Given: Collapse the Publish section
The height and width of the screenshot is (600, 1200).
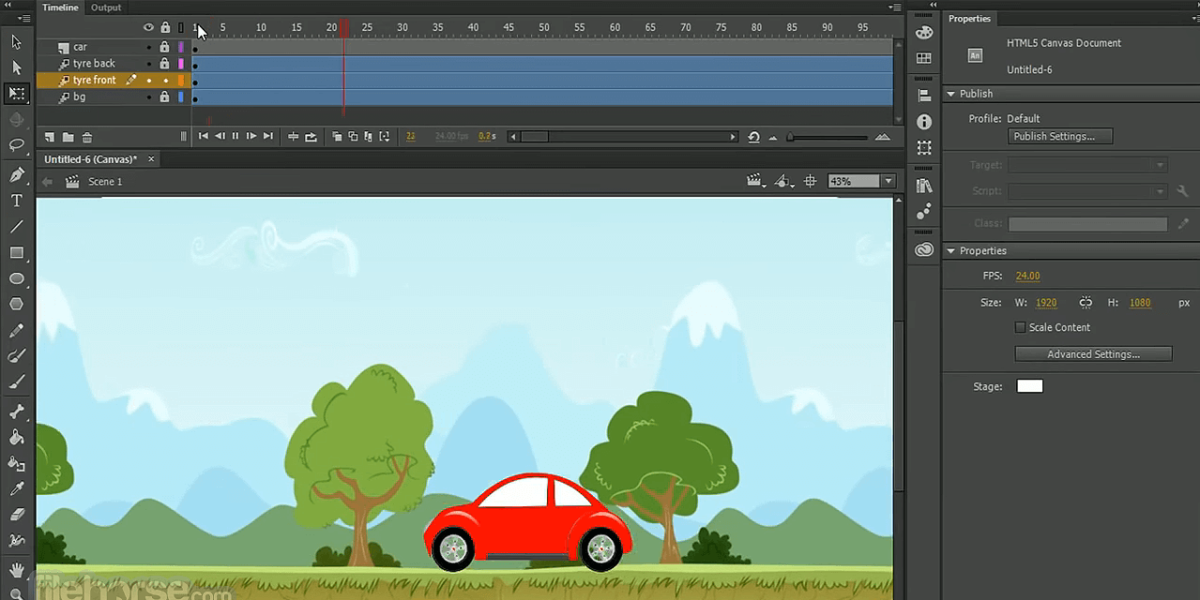Looking at the screenshot, I should (951, 94).
